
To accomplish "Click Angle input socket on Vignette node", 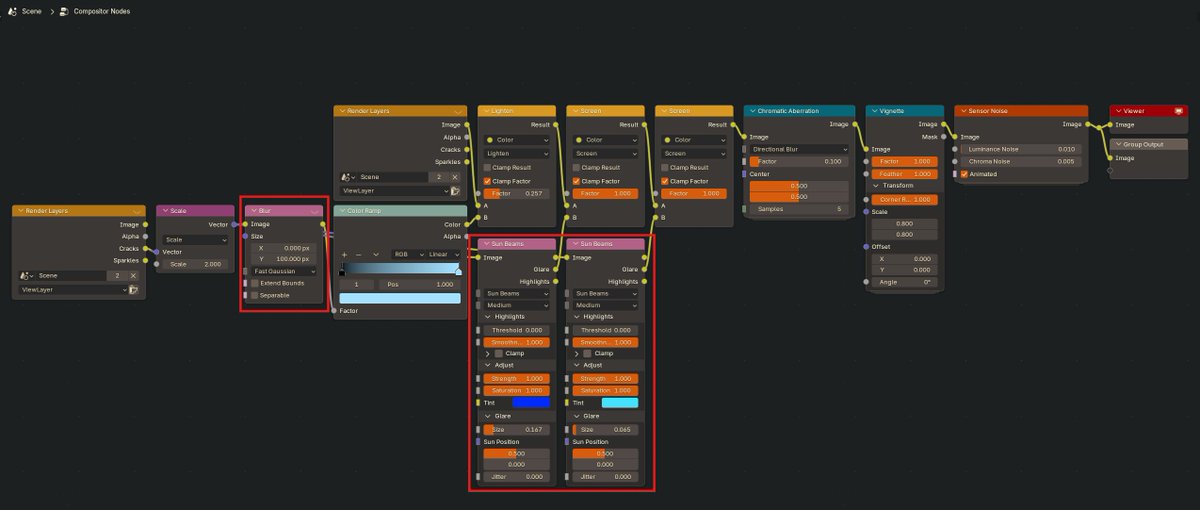I will (x=866, y=282).
